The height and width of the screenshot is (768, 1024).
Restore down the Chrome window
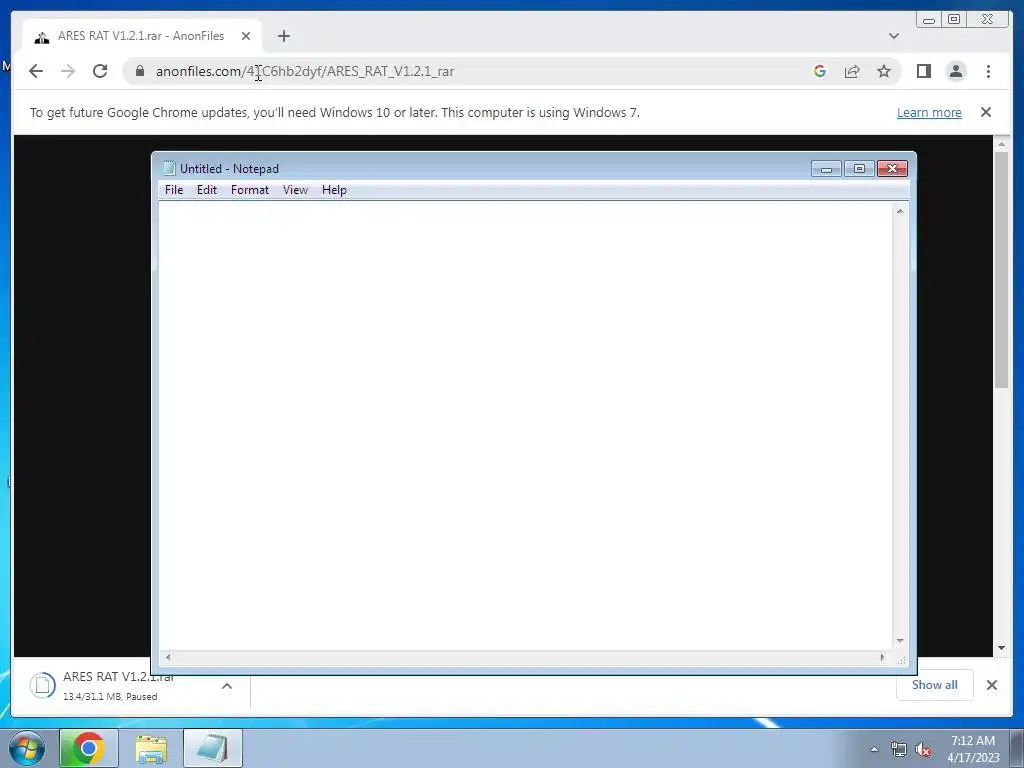[954, 20]
